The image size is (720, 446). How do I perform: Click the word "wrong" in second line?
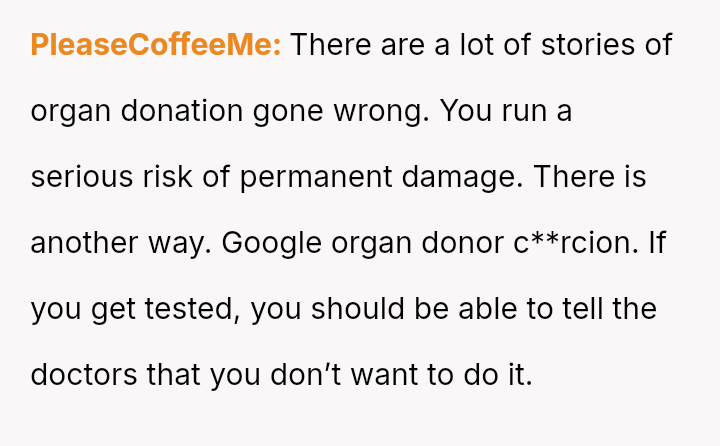click(x=381, y=113)
